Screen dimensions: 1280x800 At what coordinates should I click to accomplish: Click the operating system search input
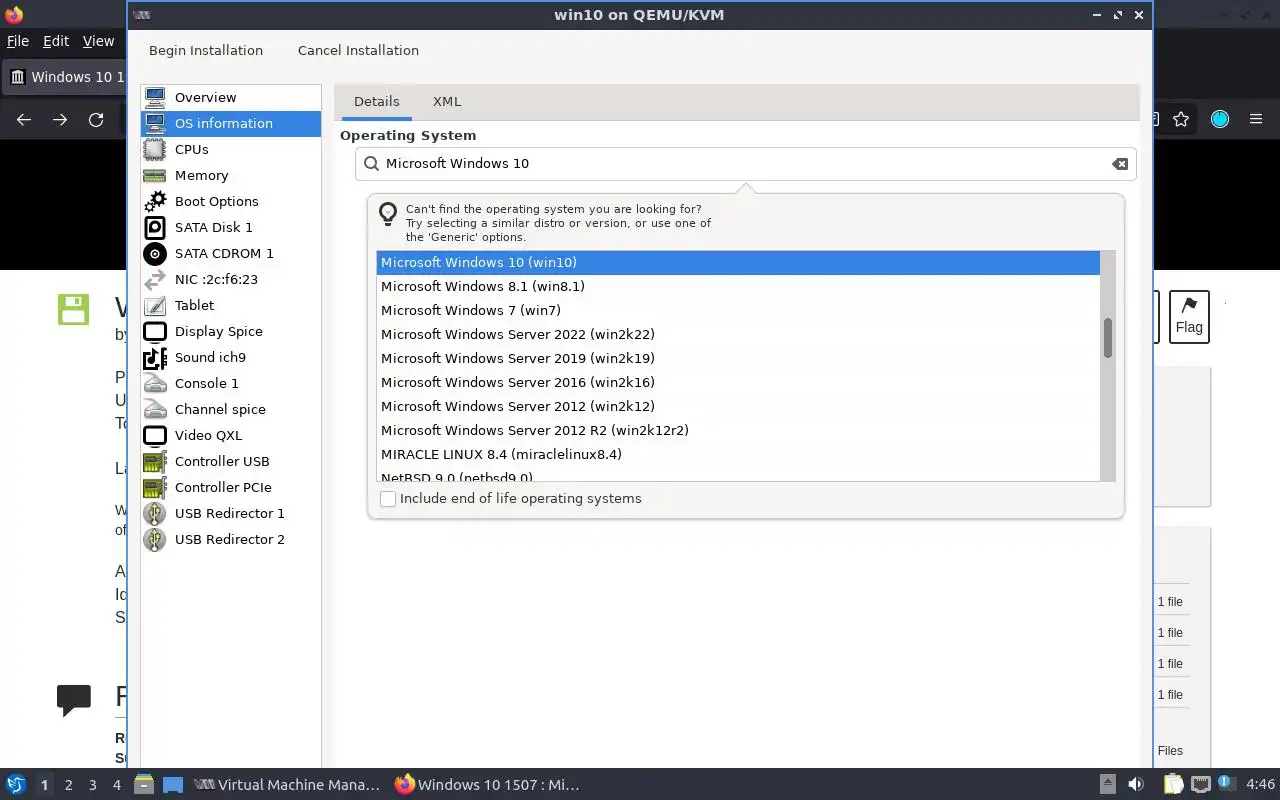click(745, 164)
